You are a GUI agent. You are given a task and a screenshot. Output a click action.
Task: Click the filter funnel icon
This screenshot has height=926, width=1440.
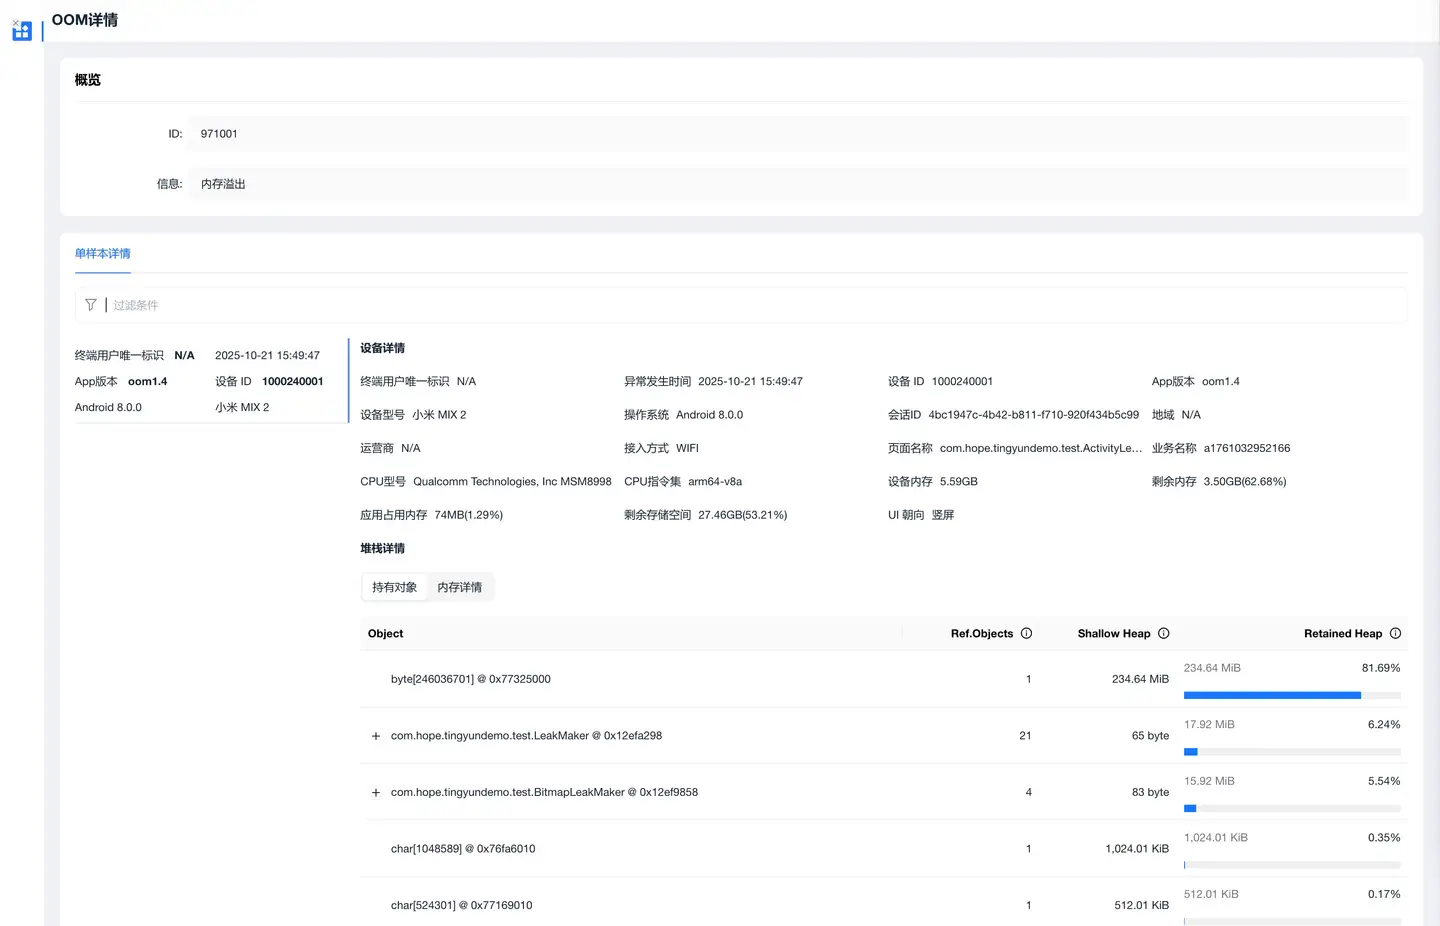point(91,305)
